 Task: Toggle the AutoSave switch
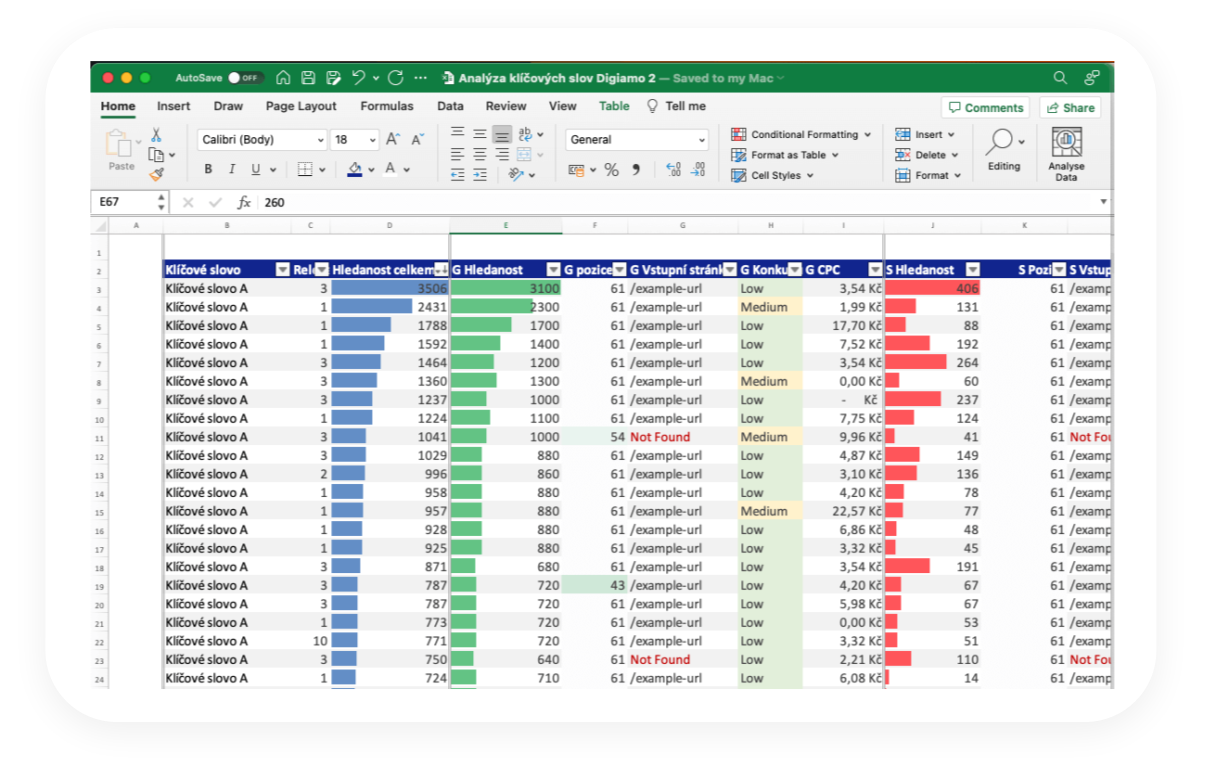(x=244, y=77)
